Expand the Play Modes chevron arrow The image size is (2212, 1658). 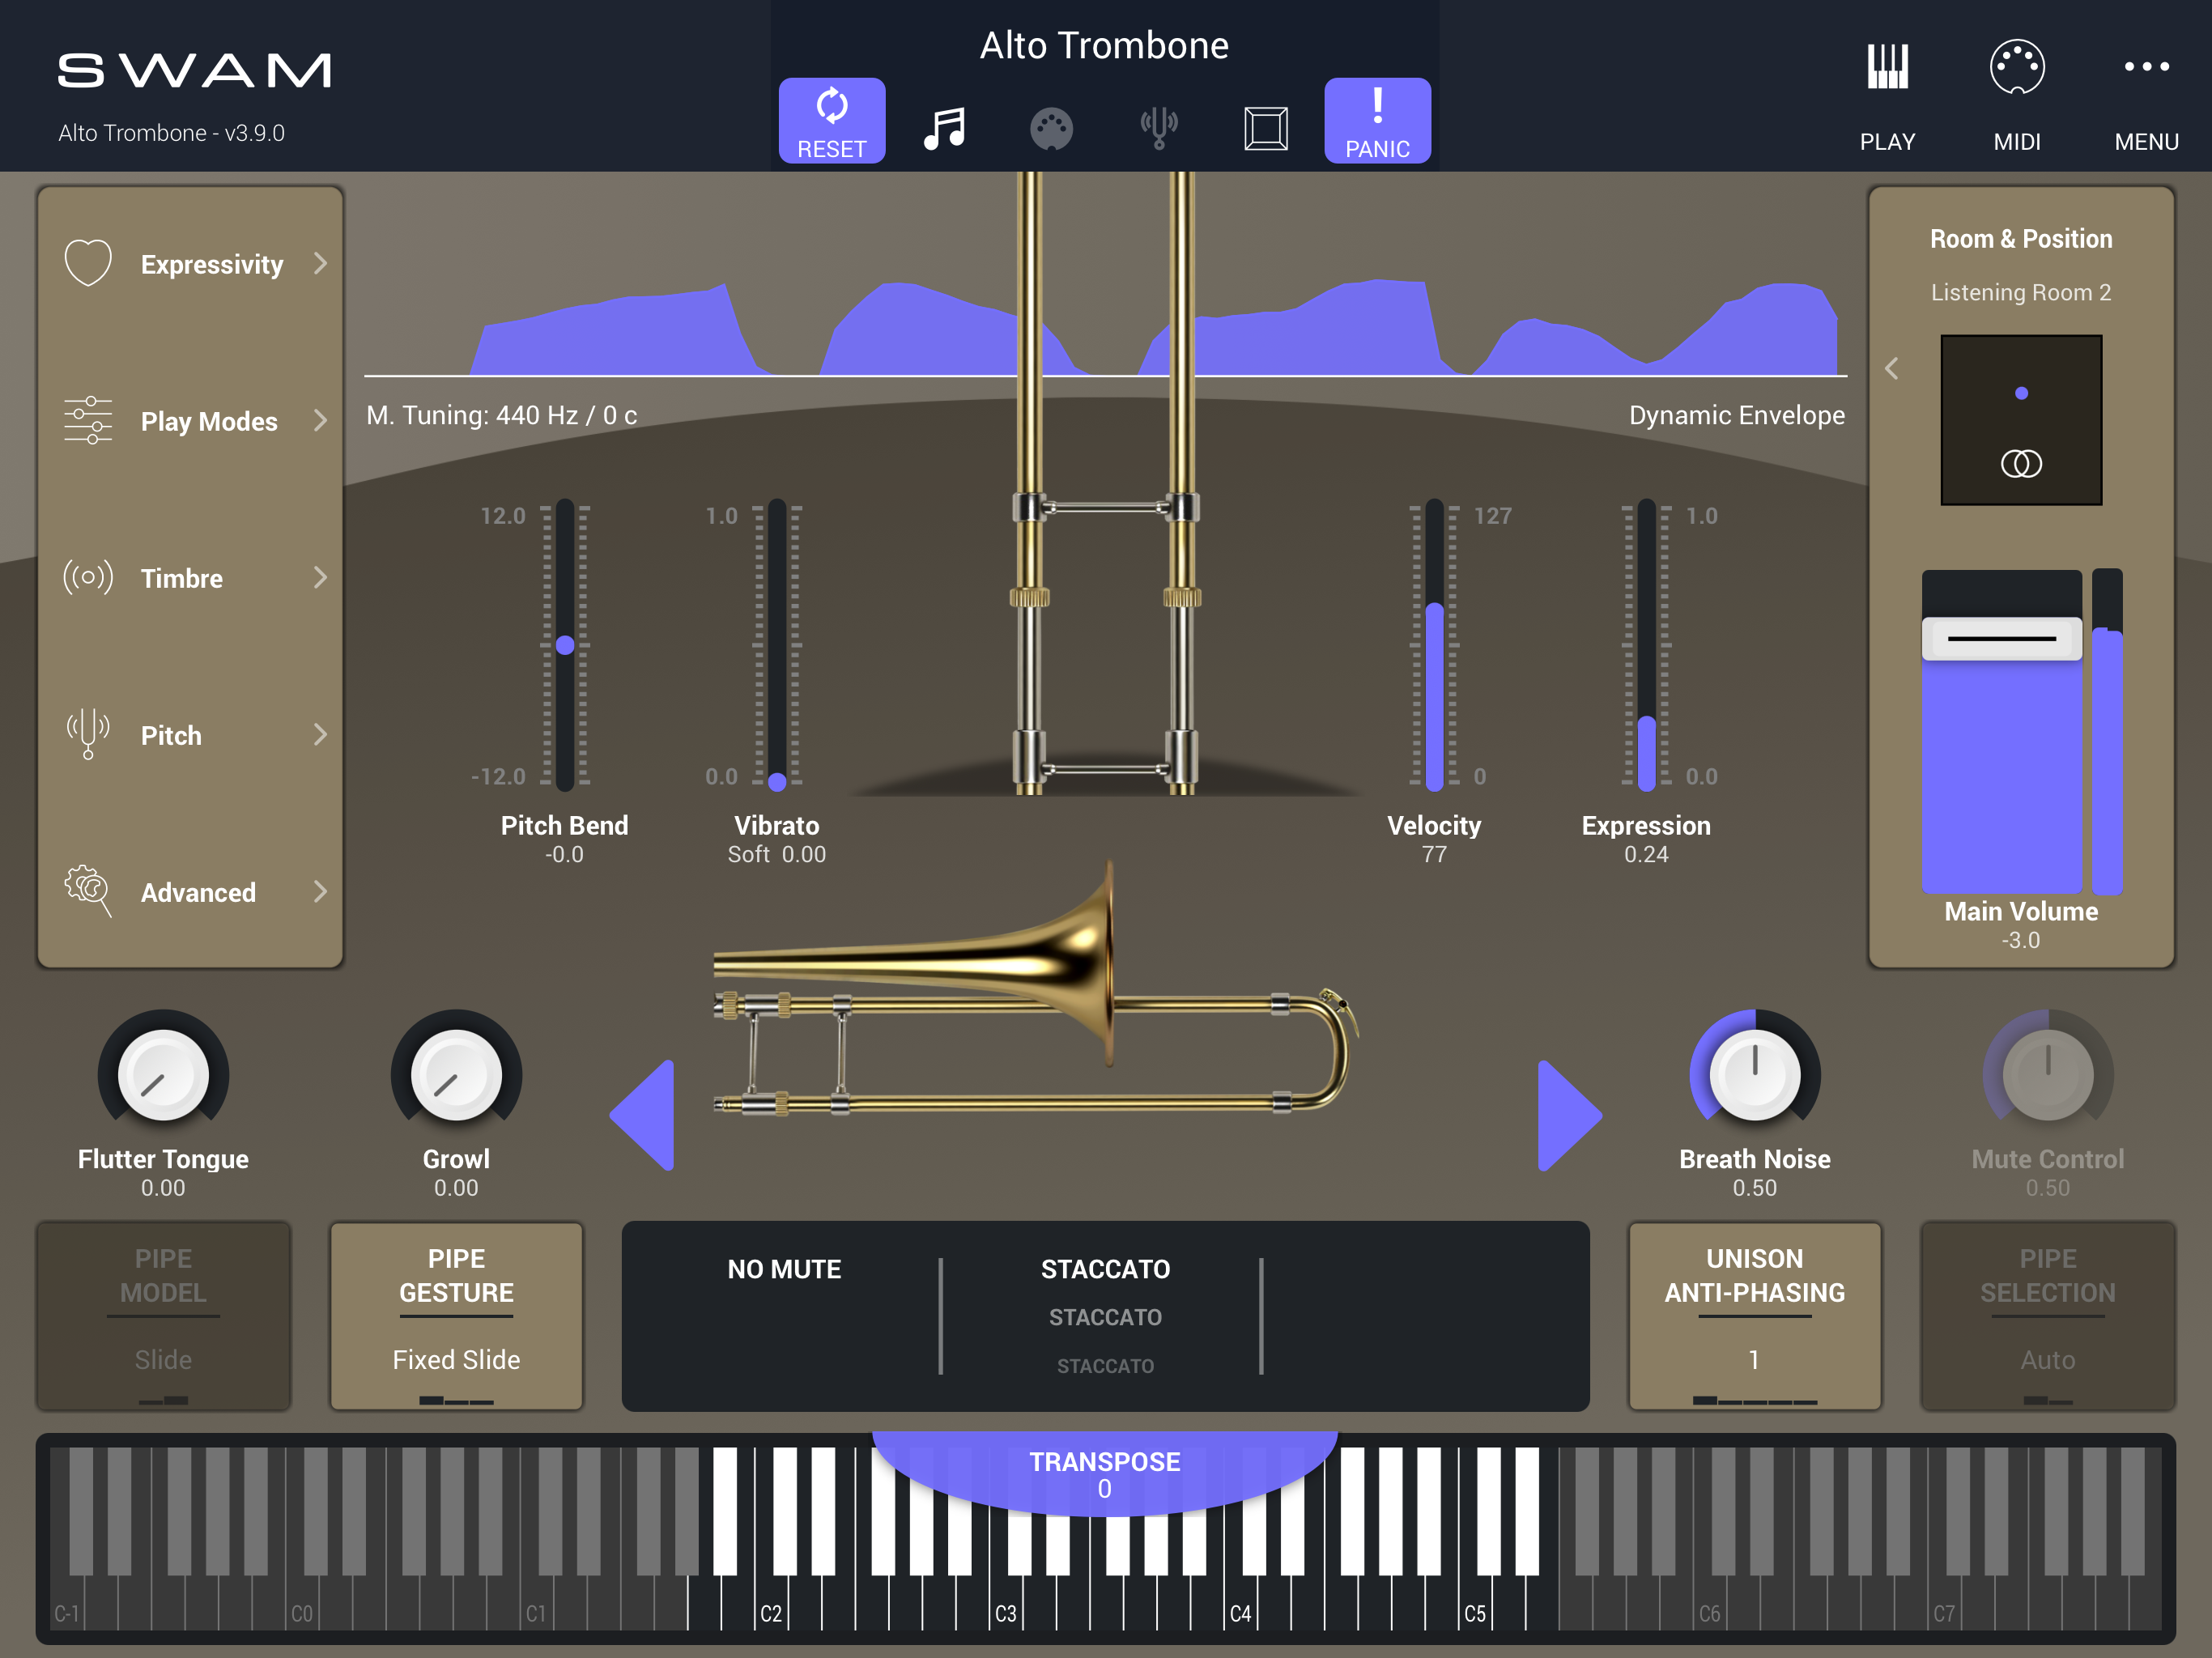[x=320, y=420]
